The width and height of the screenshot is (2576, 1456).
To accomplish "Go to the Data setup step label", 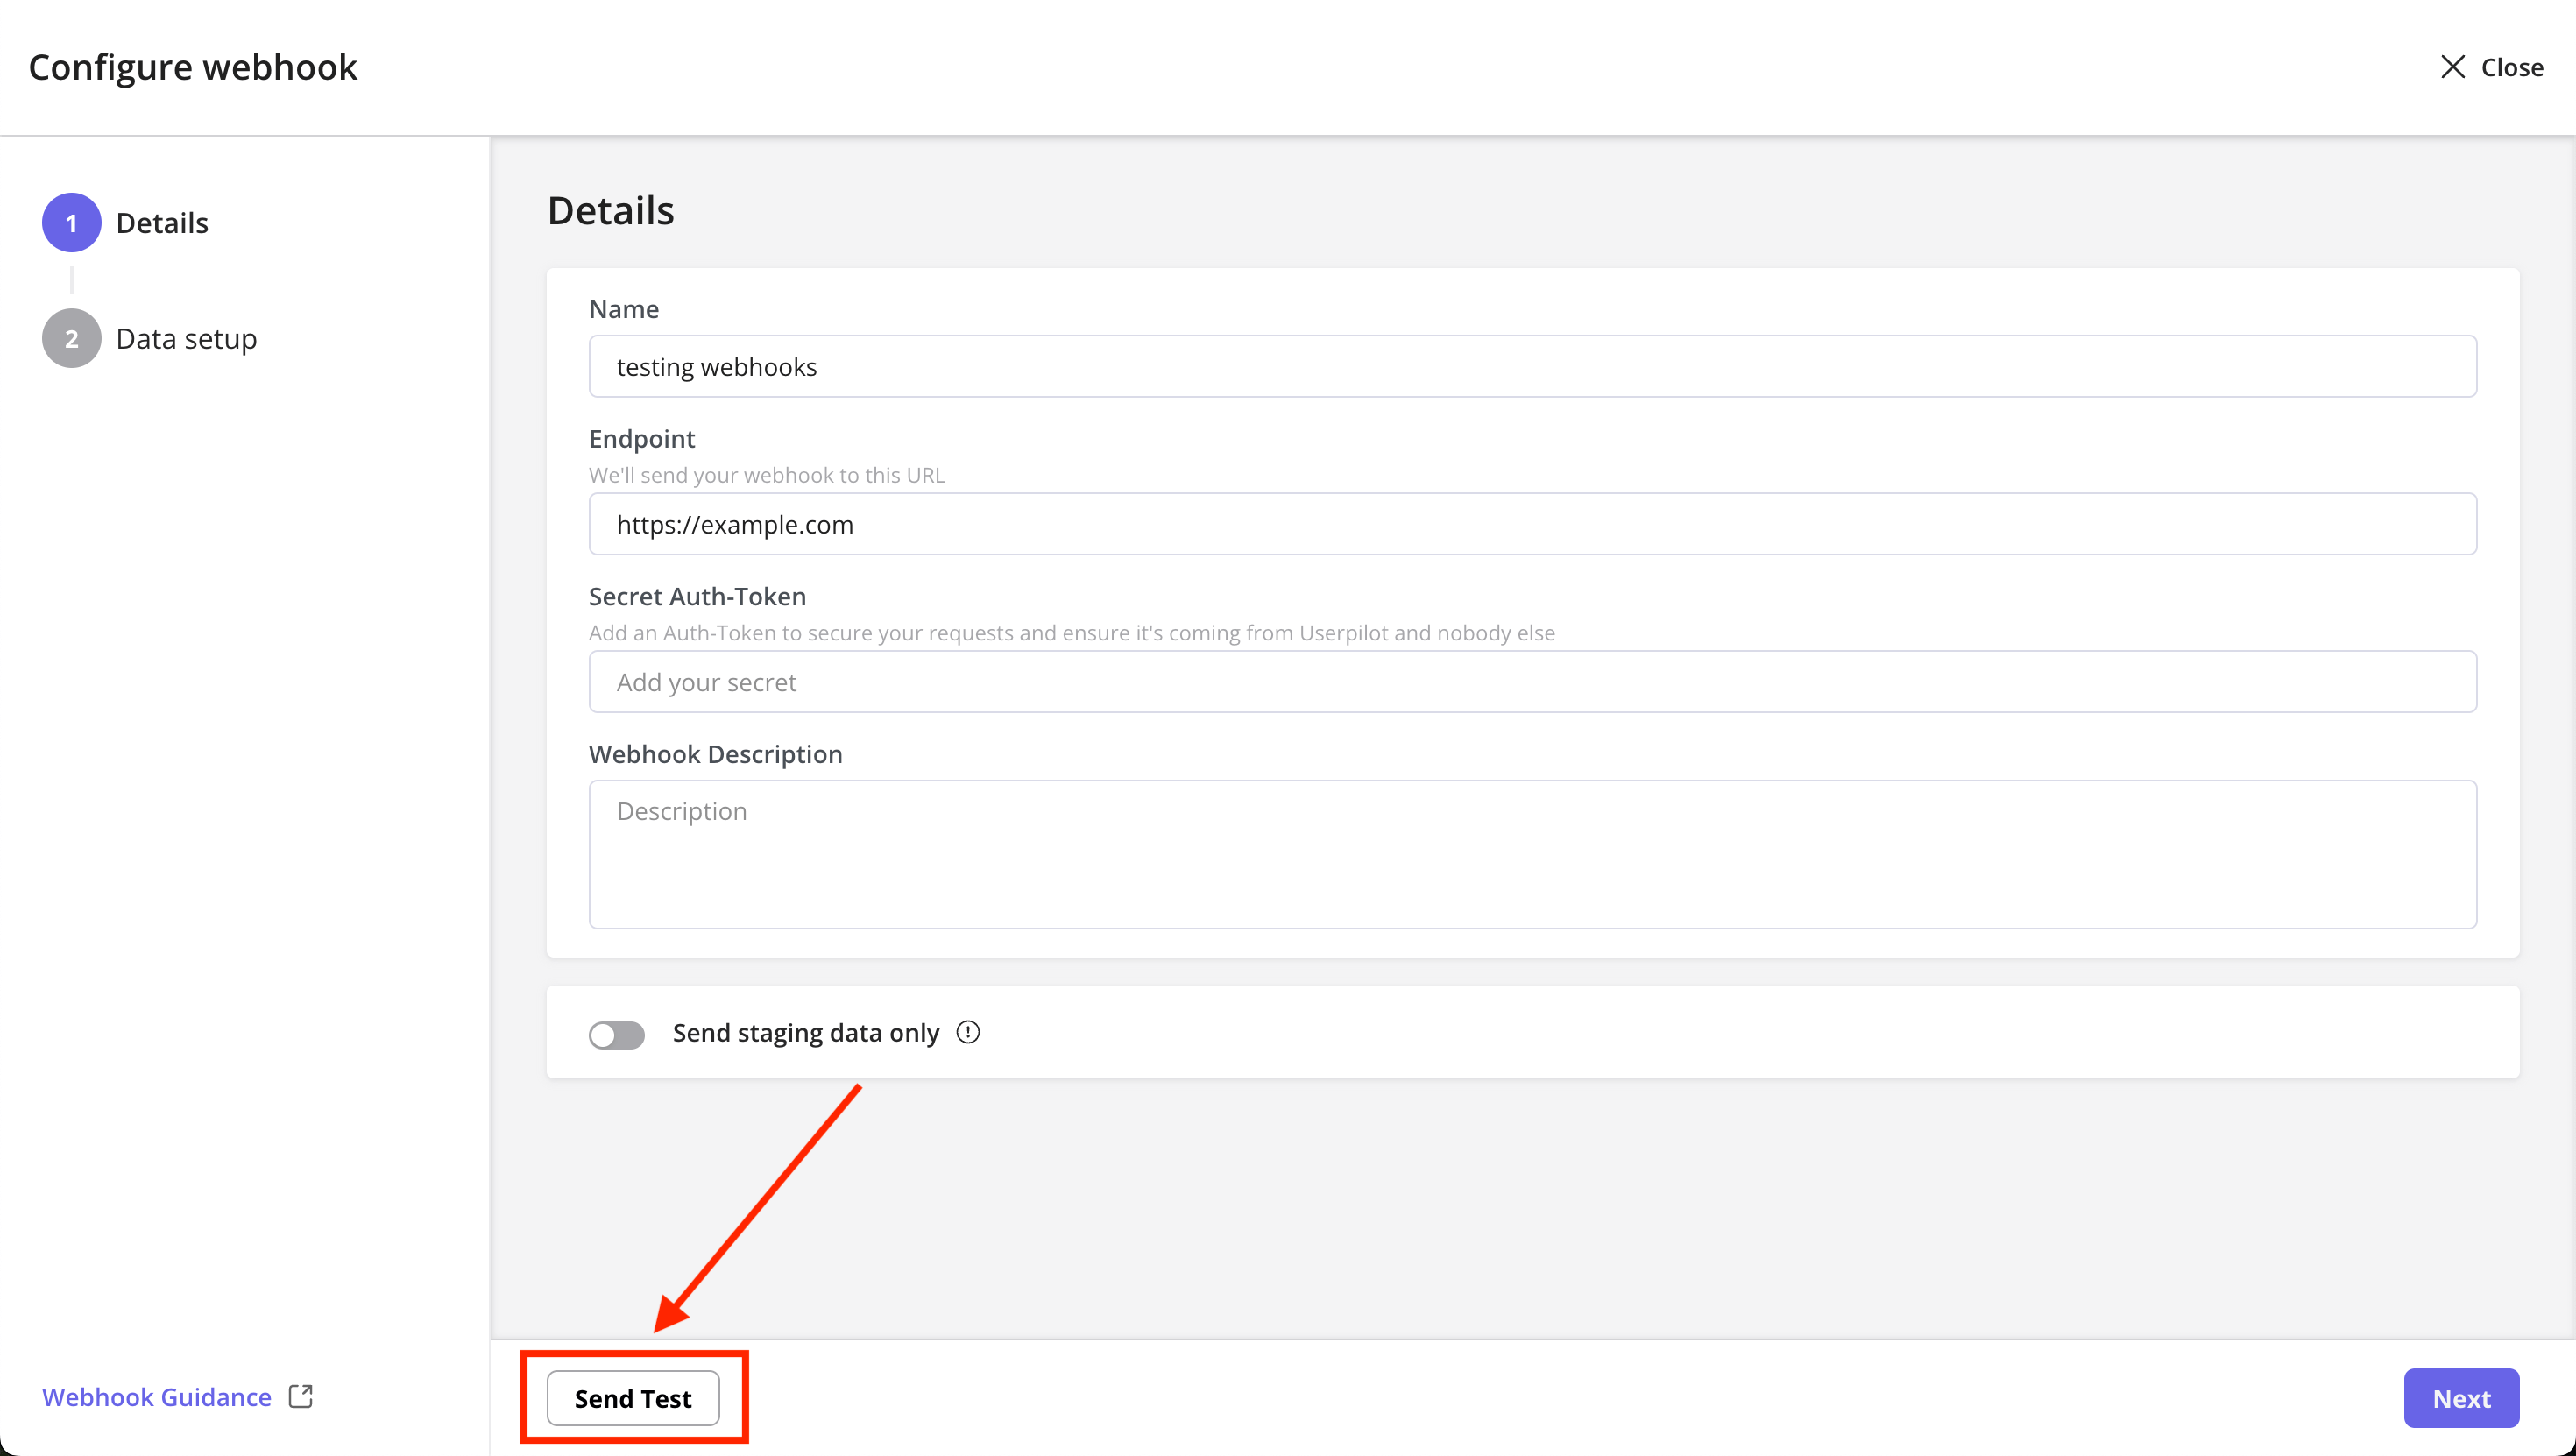I will click(187, 338).
